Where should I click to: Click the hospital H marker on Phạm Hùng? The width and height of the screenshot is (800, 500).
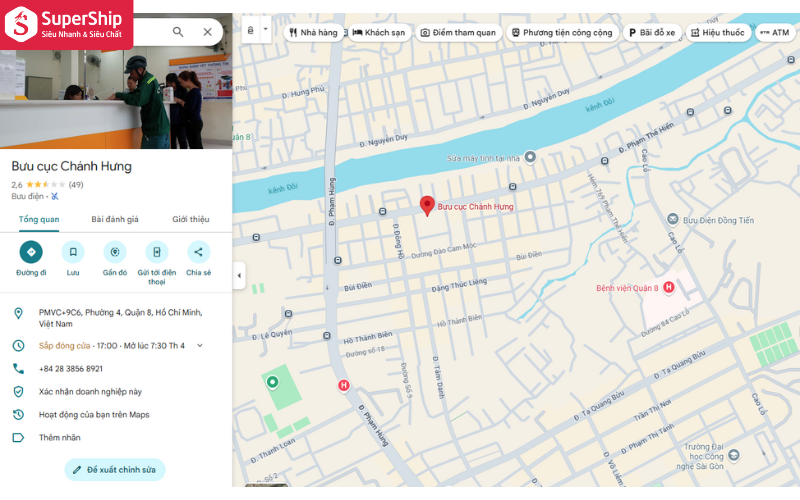point(344,385)
